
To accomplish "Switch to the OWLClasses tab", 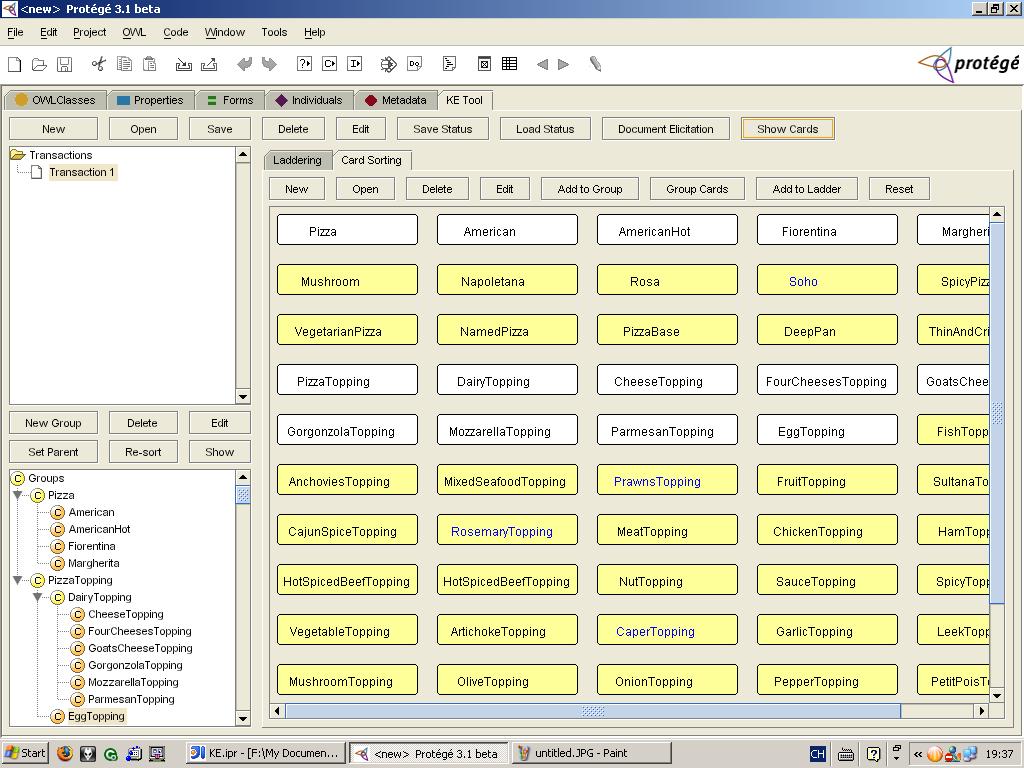I will pyautogui.click(x=56, y=100).
